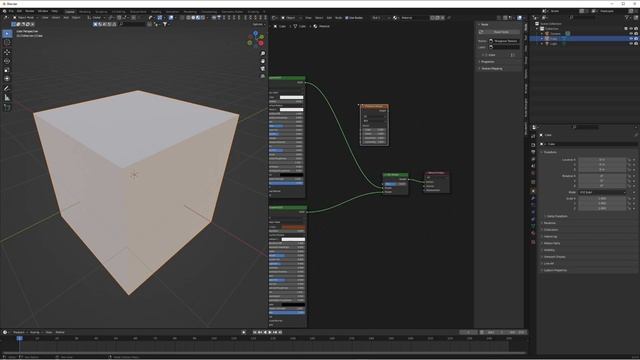Viewport: 640px width, 360px height.
Task: Open the Output properties tab
Action: [x=533, y=152]
